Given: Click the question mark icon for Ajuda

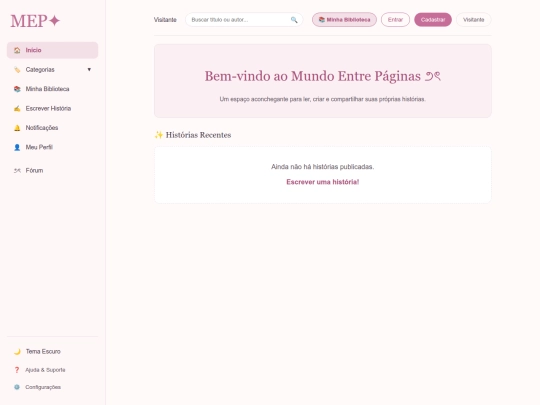Looking at the screenshot, I should point(17,370).
